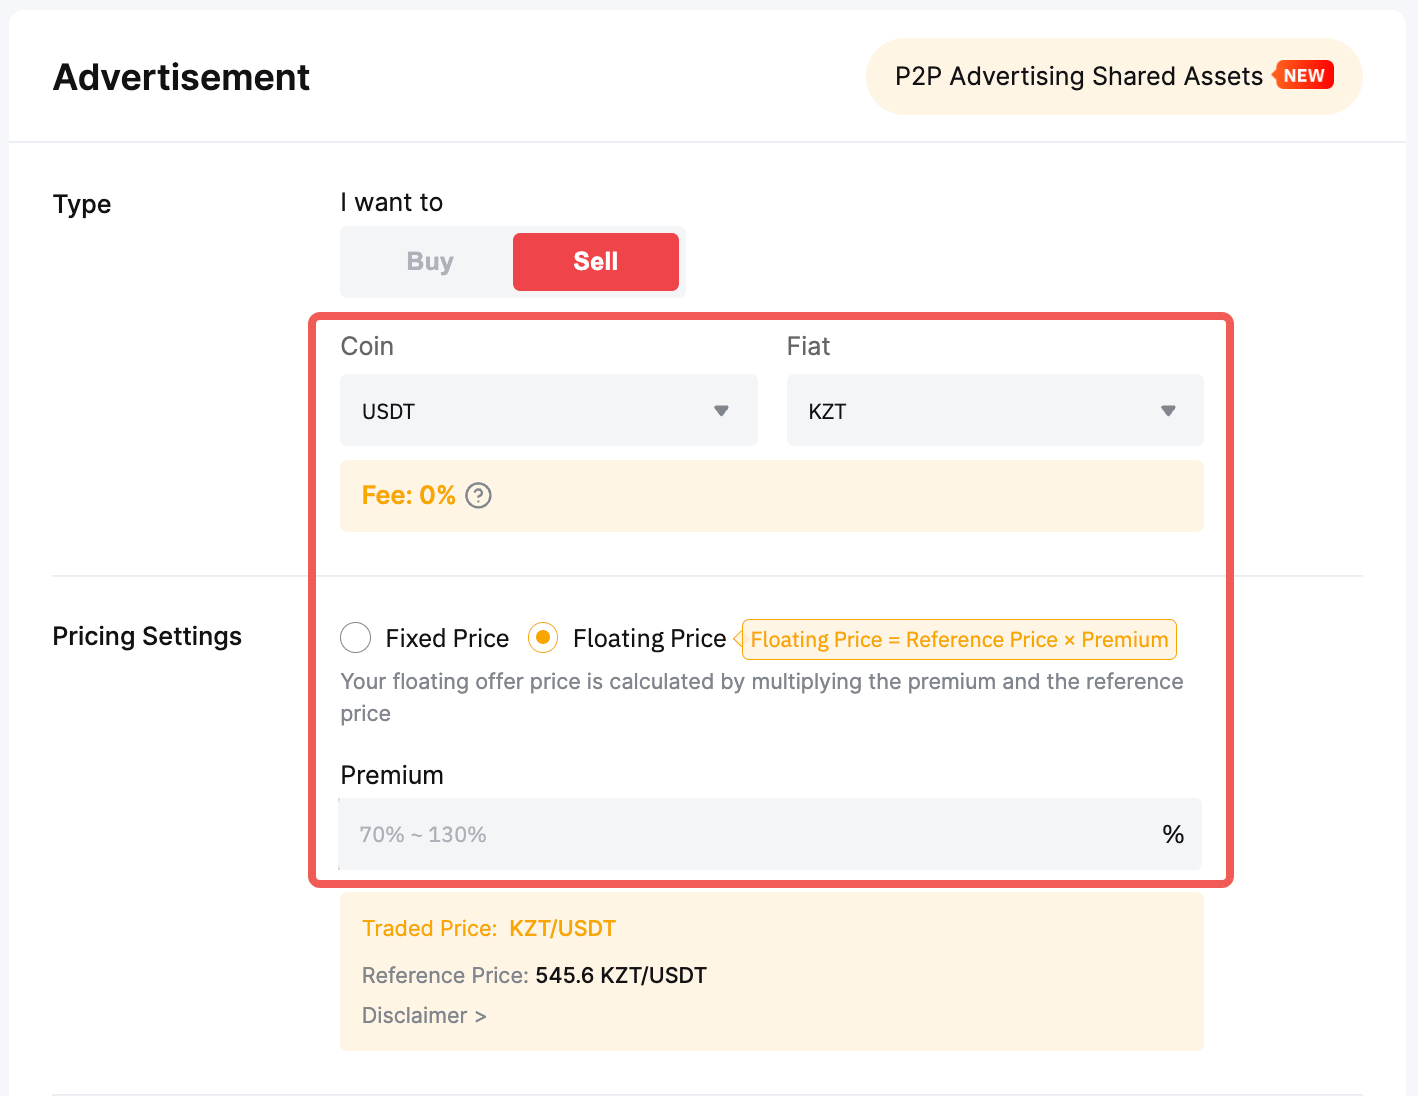The width and height of the screenshot is (1418, 1096).
Task: Switch to the Buy tab
Action: point(430,262)
